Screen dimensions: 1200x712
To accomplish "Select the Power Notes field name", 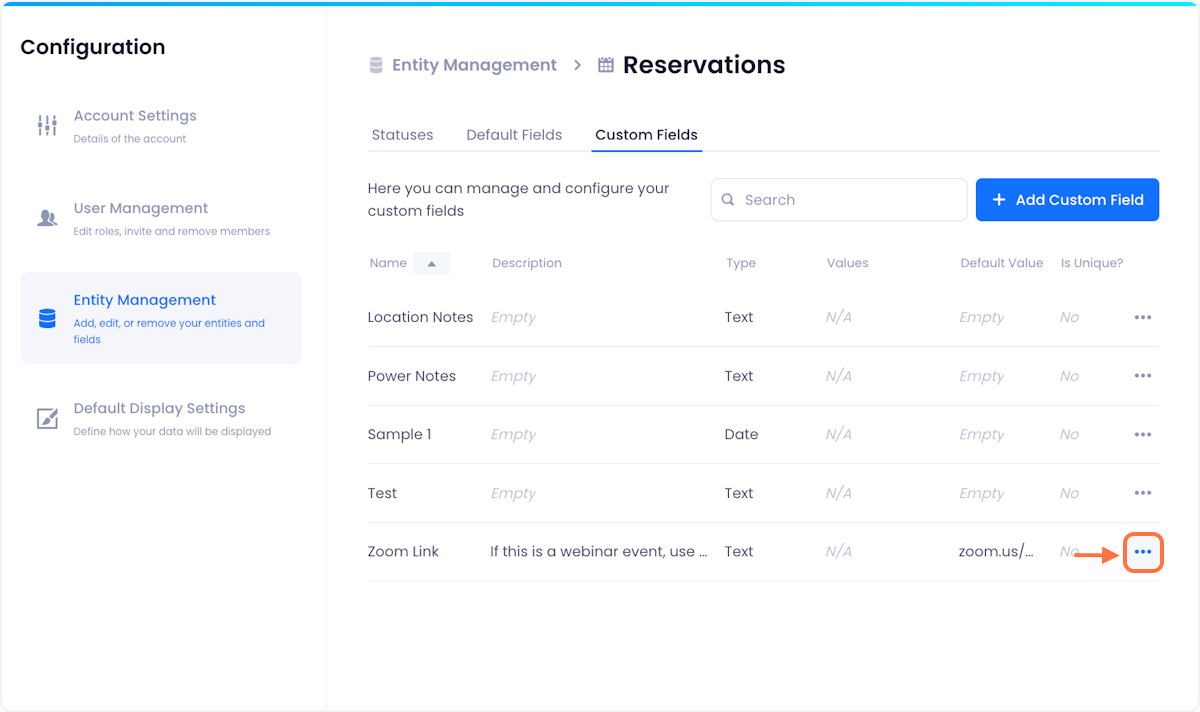I will (x=411, y=376).
